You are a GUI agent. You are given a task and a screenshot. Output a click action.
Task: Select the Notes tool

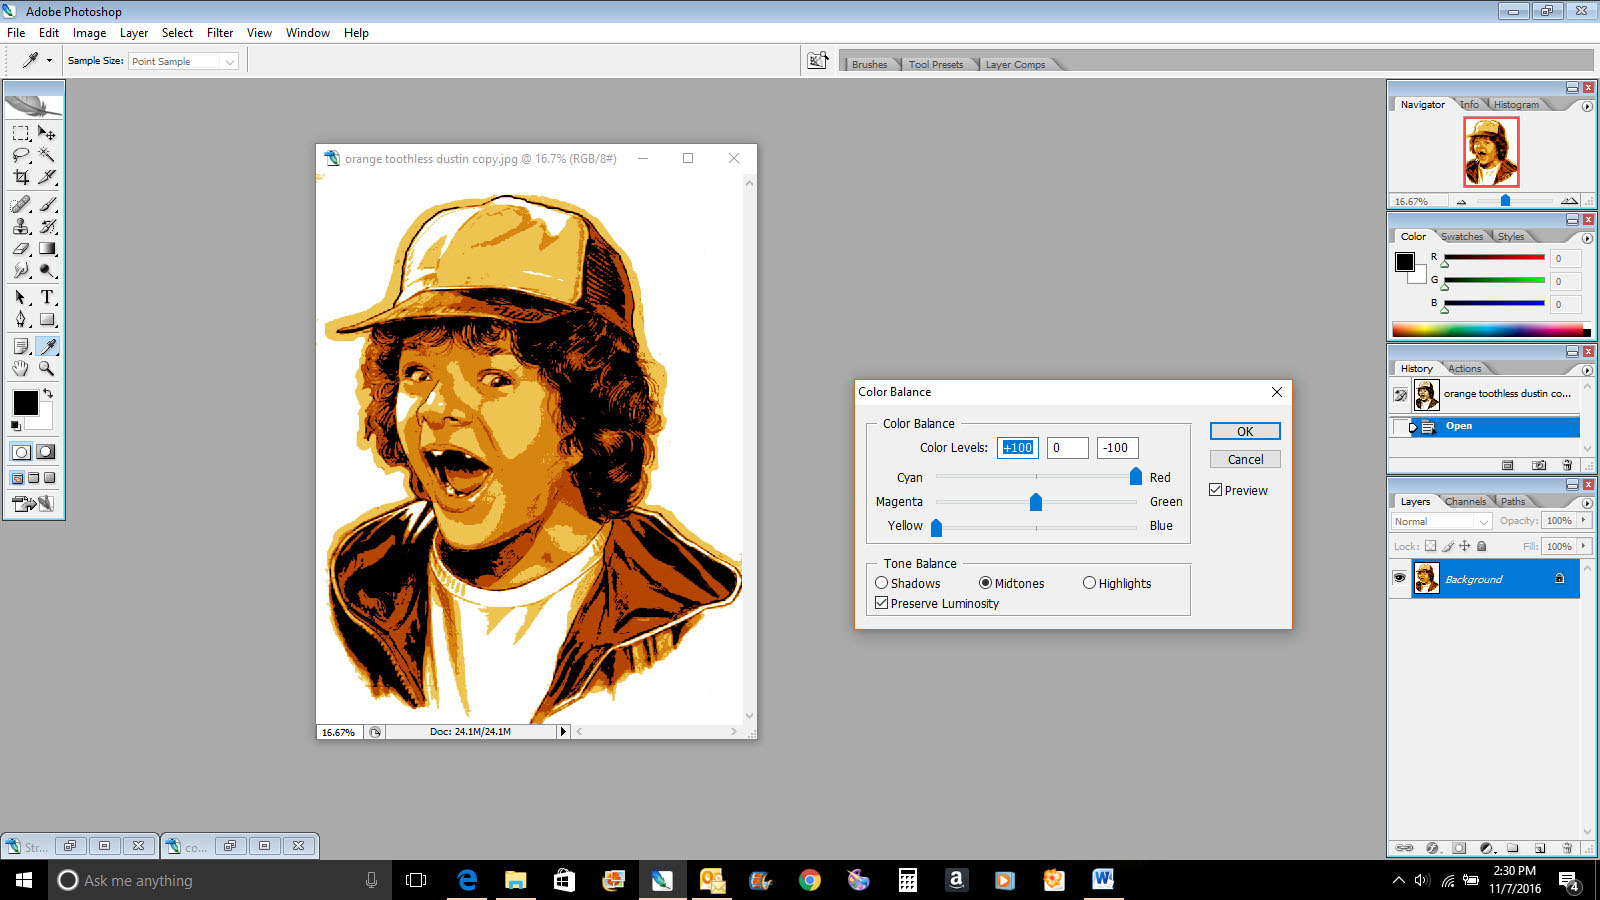21,346
